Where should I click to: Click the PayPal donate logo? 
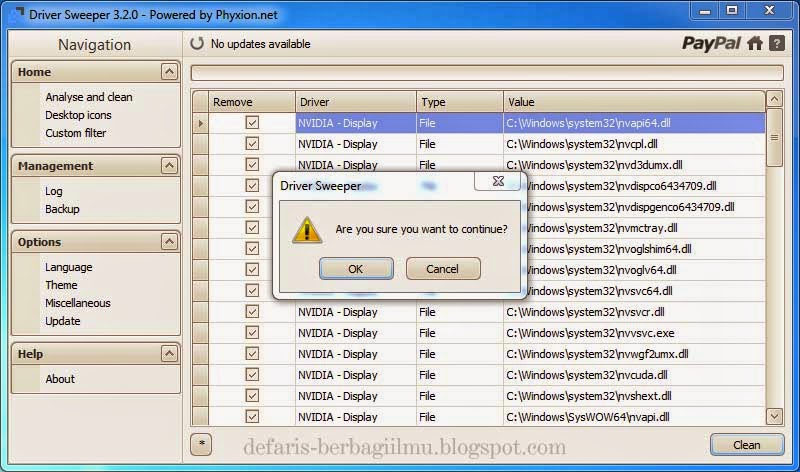point(712,43)
